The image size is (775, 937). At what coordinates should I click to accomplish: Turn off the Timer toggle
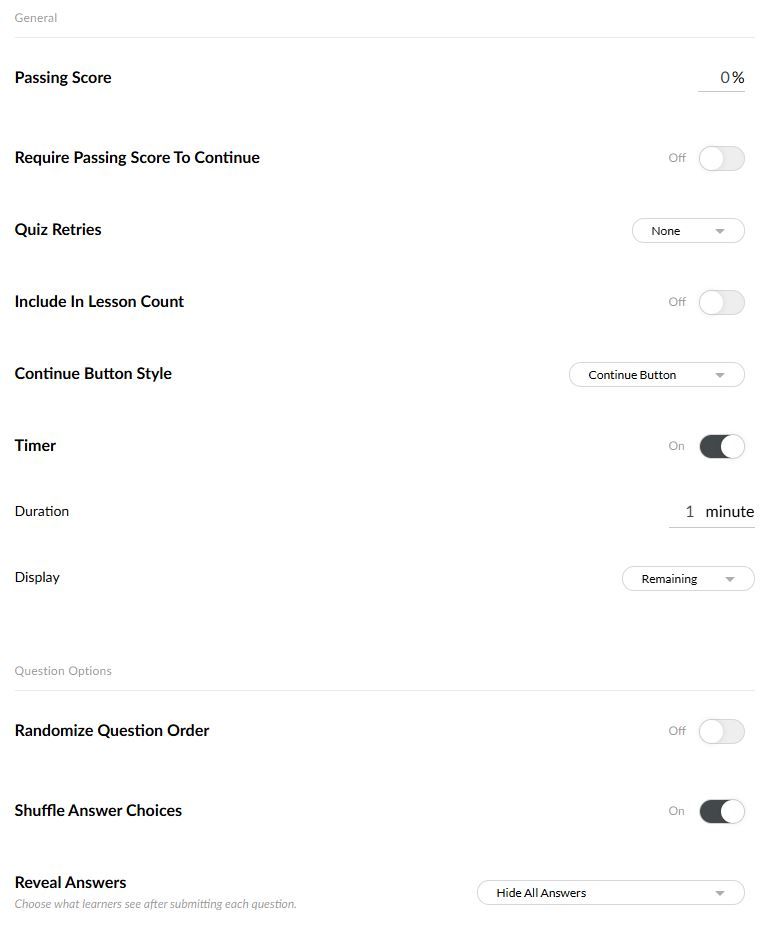pos(721,446)
